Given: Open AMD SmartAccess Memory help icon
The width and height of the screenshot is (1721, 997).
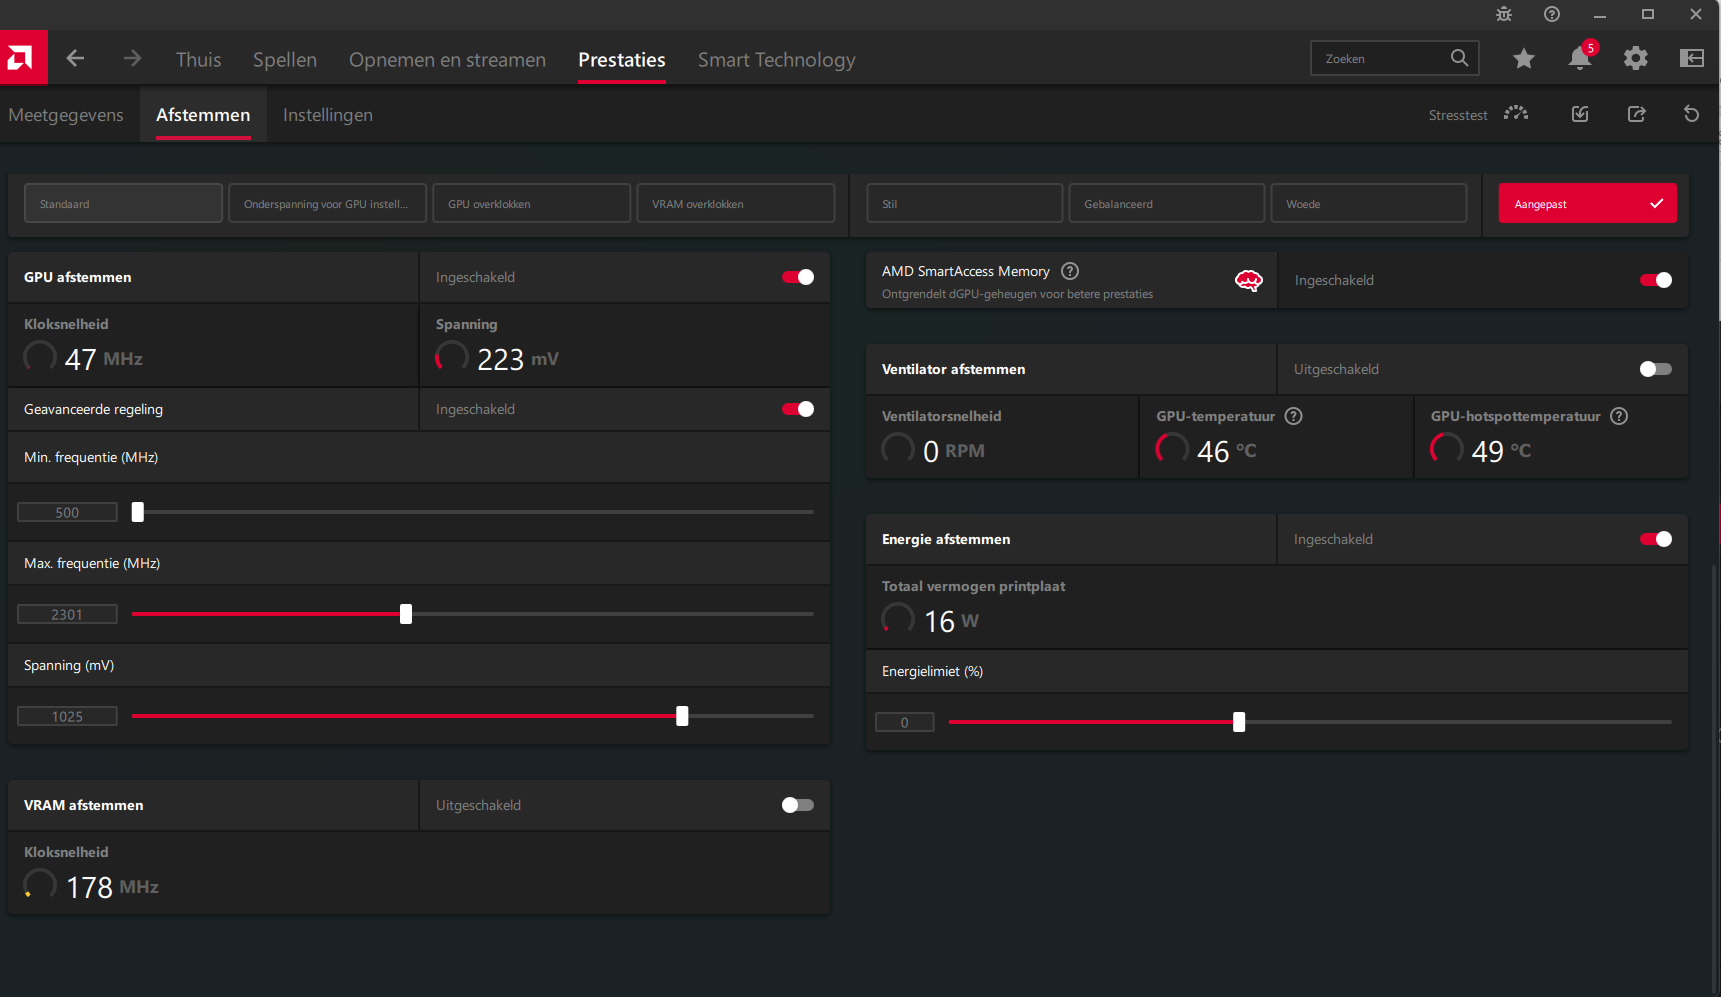Looking at the screenshot, I should point(1070,271).
